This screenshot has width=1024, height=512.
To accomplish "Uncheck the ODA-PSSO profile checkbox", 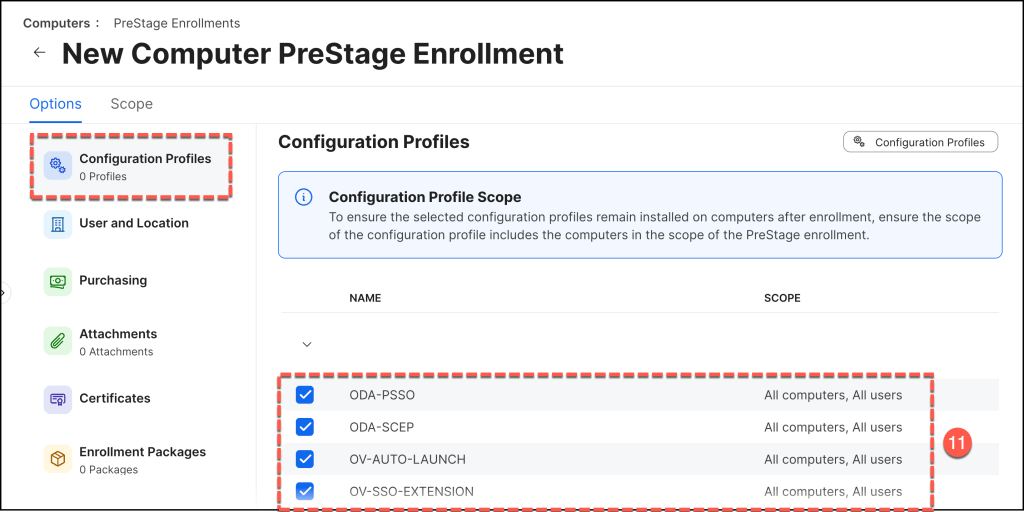I will pyautogui.click(x=305, y=395).
